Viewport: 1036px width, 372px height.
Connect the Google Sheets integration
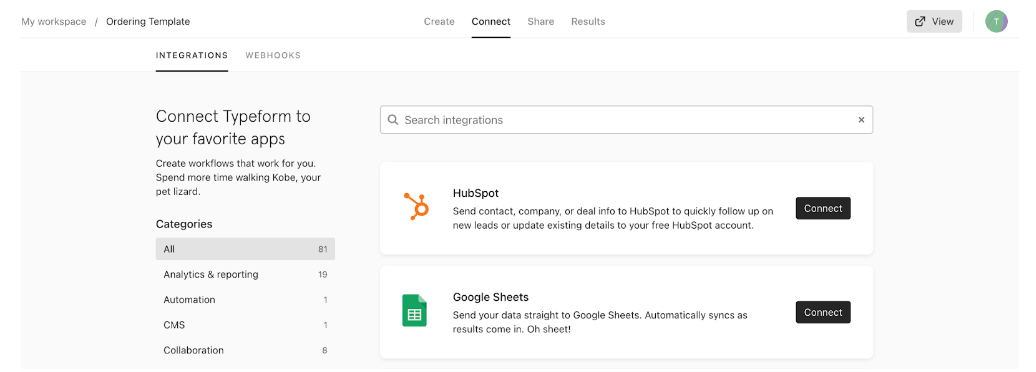[x=823, y=312]
